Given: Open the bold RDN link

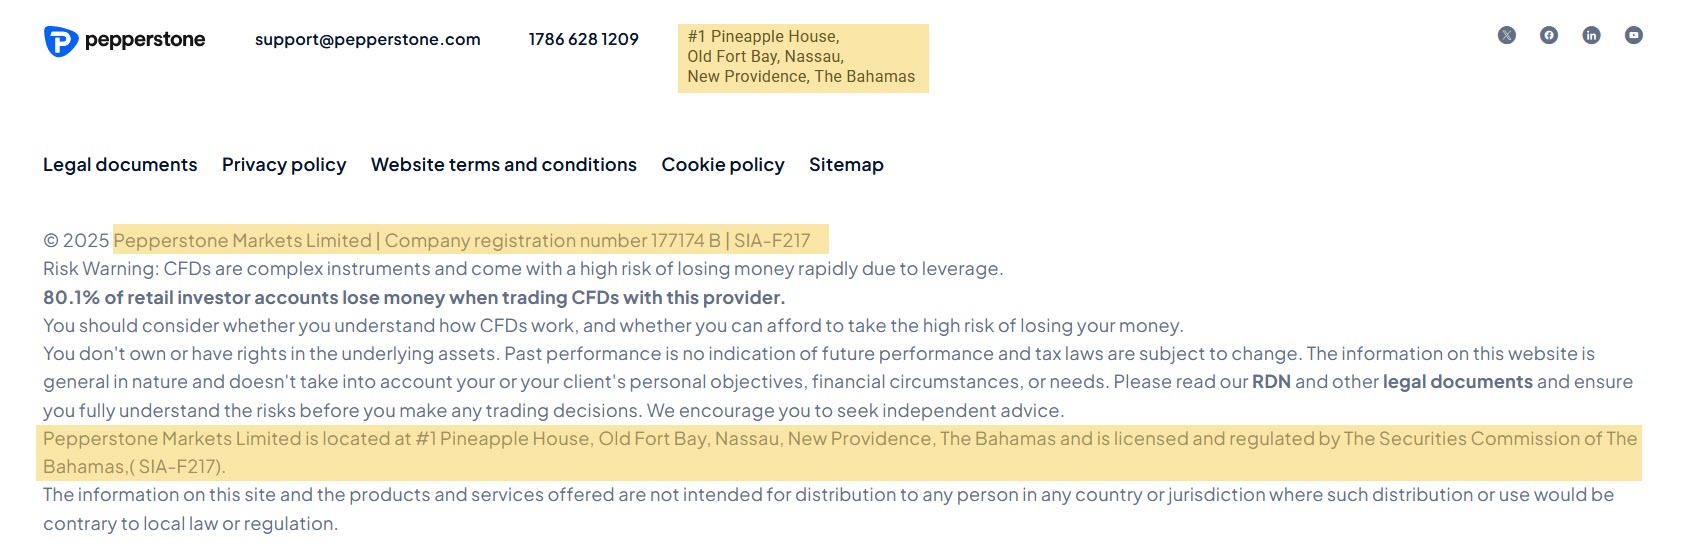Looking at the screenshot, I should pyautogui.click(x=1271, y=382).
